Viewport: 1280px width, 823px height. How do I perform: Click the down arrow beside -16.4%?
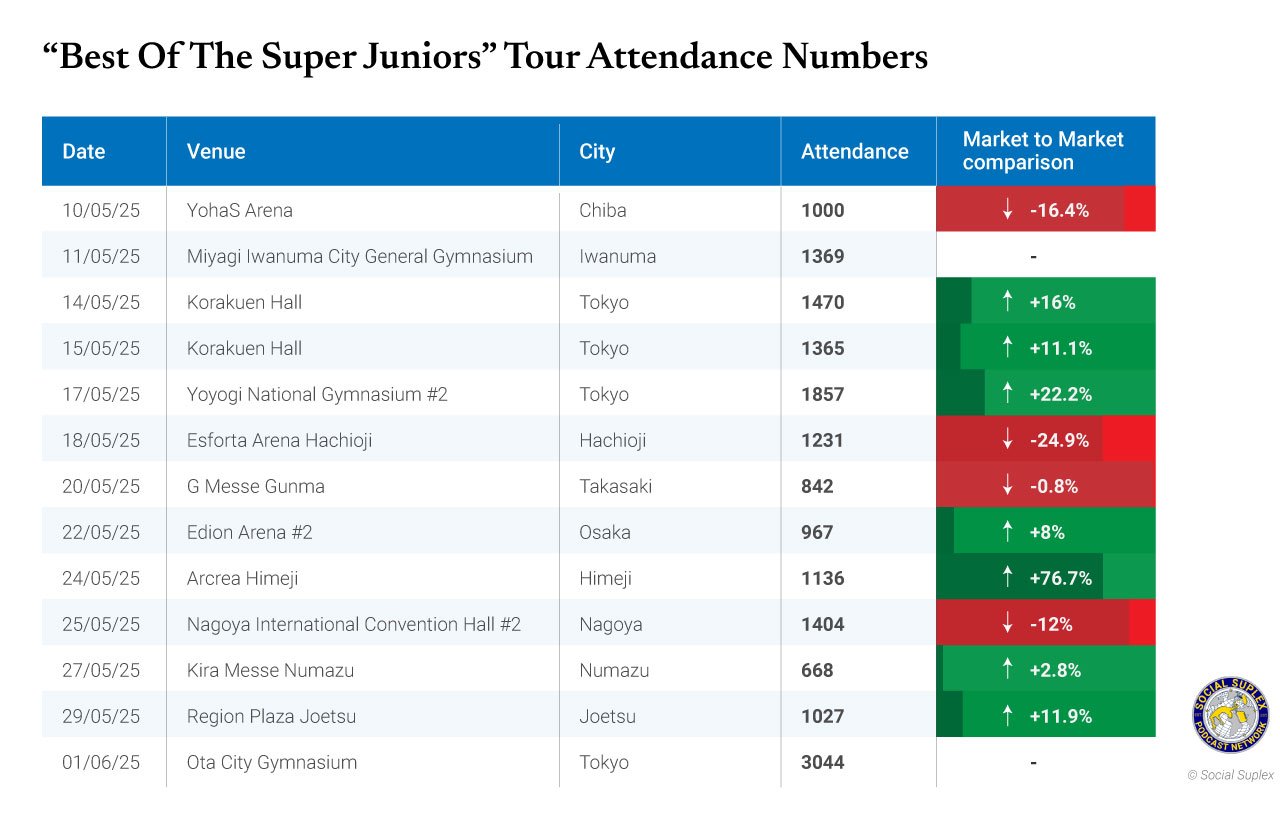(x=1008, y=210)
